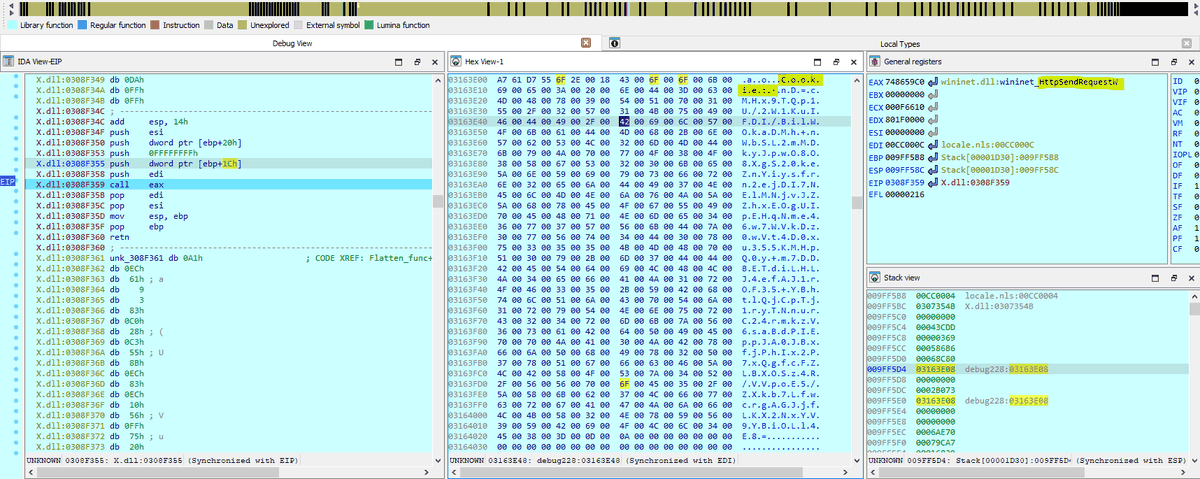Viewport: 1200px width, 479px height.
Task: Select stack row 009FF5D4
Action: click(1027, 369)
